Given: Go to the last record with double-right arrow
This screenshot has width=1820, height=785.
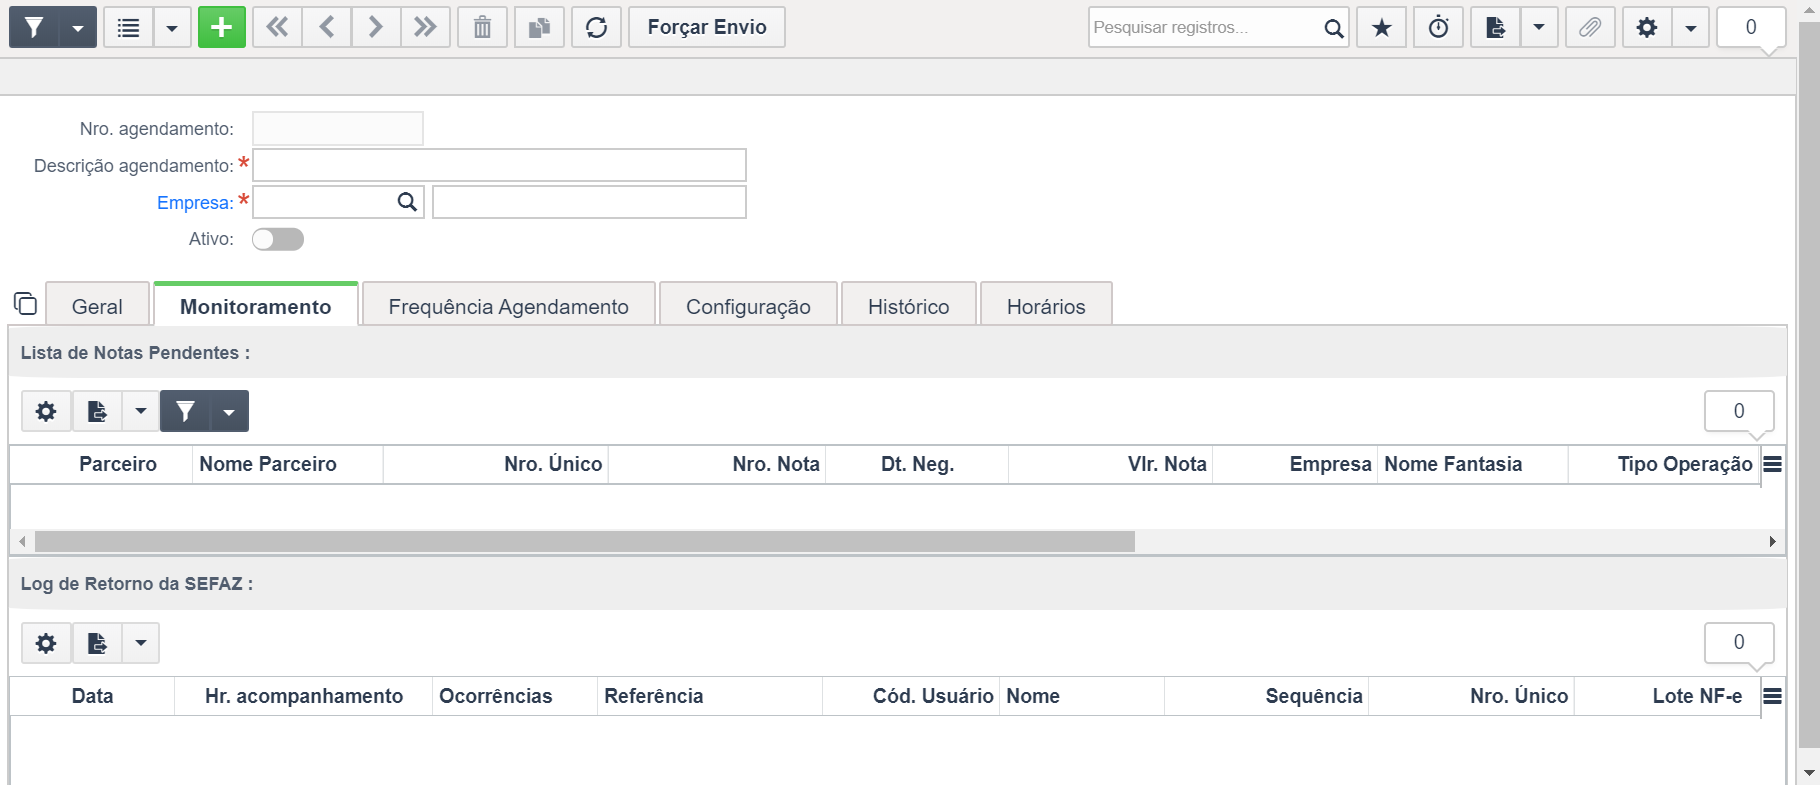Looking at the screenshot, I should (425, 27).
